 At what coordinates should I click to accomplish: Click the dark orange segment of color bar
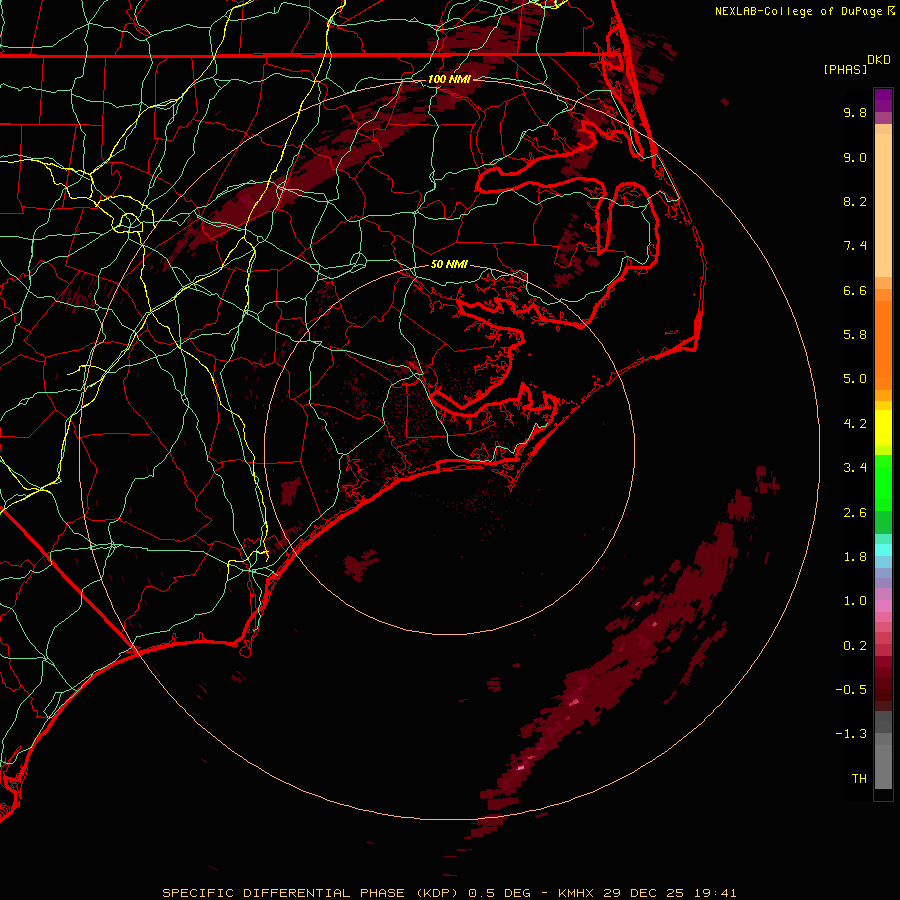pos(883,345)
